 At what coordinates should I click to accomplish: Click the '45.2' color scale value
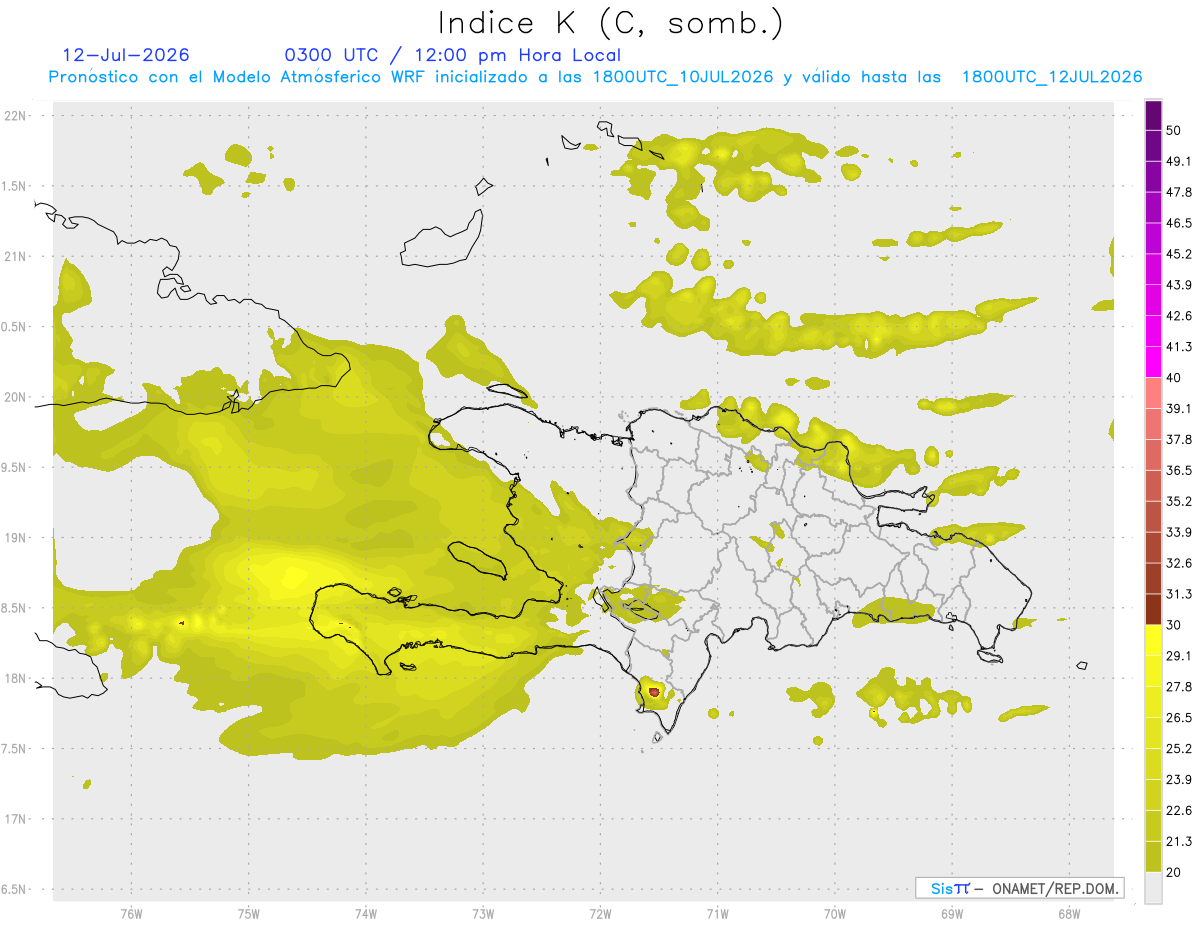pyautogui.click(x=1178, y=254)
